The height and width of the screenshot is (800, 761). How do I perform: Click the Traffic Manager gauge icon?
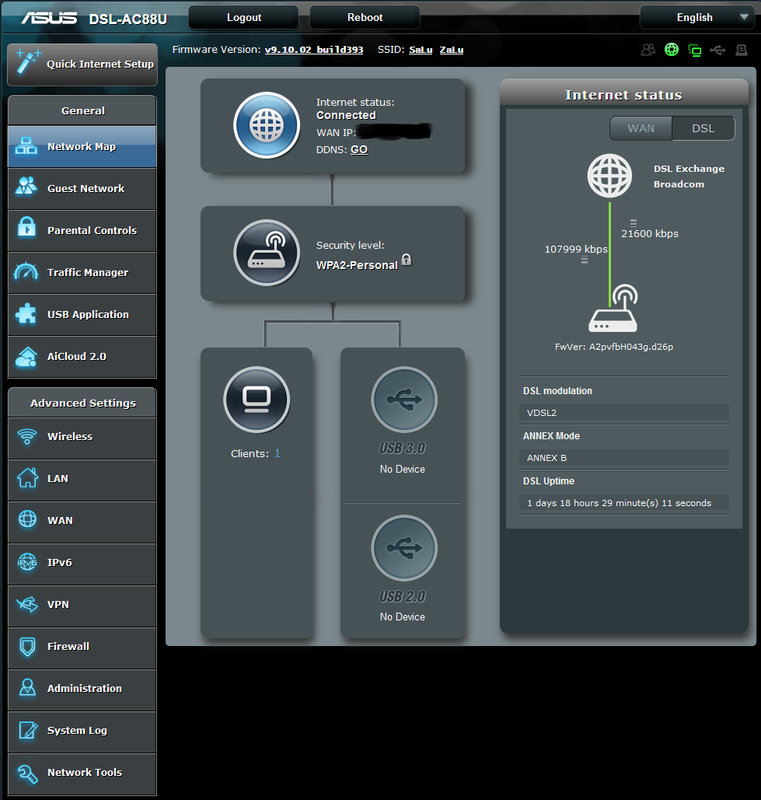coord(26,271)
